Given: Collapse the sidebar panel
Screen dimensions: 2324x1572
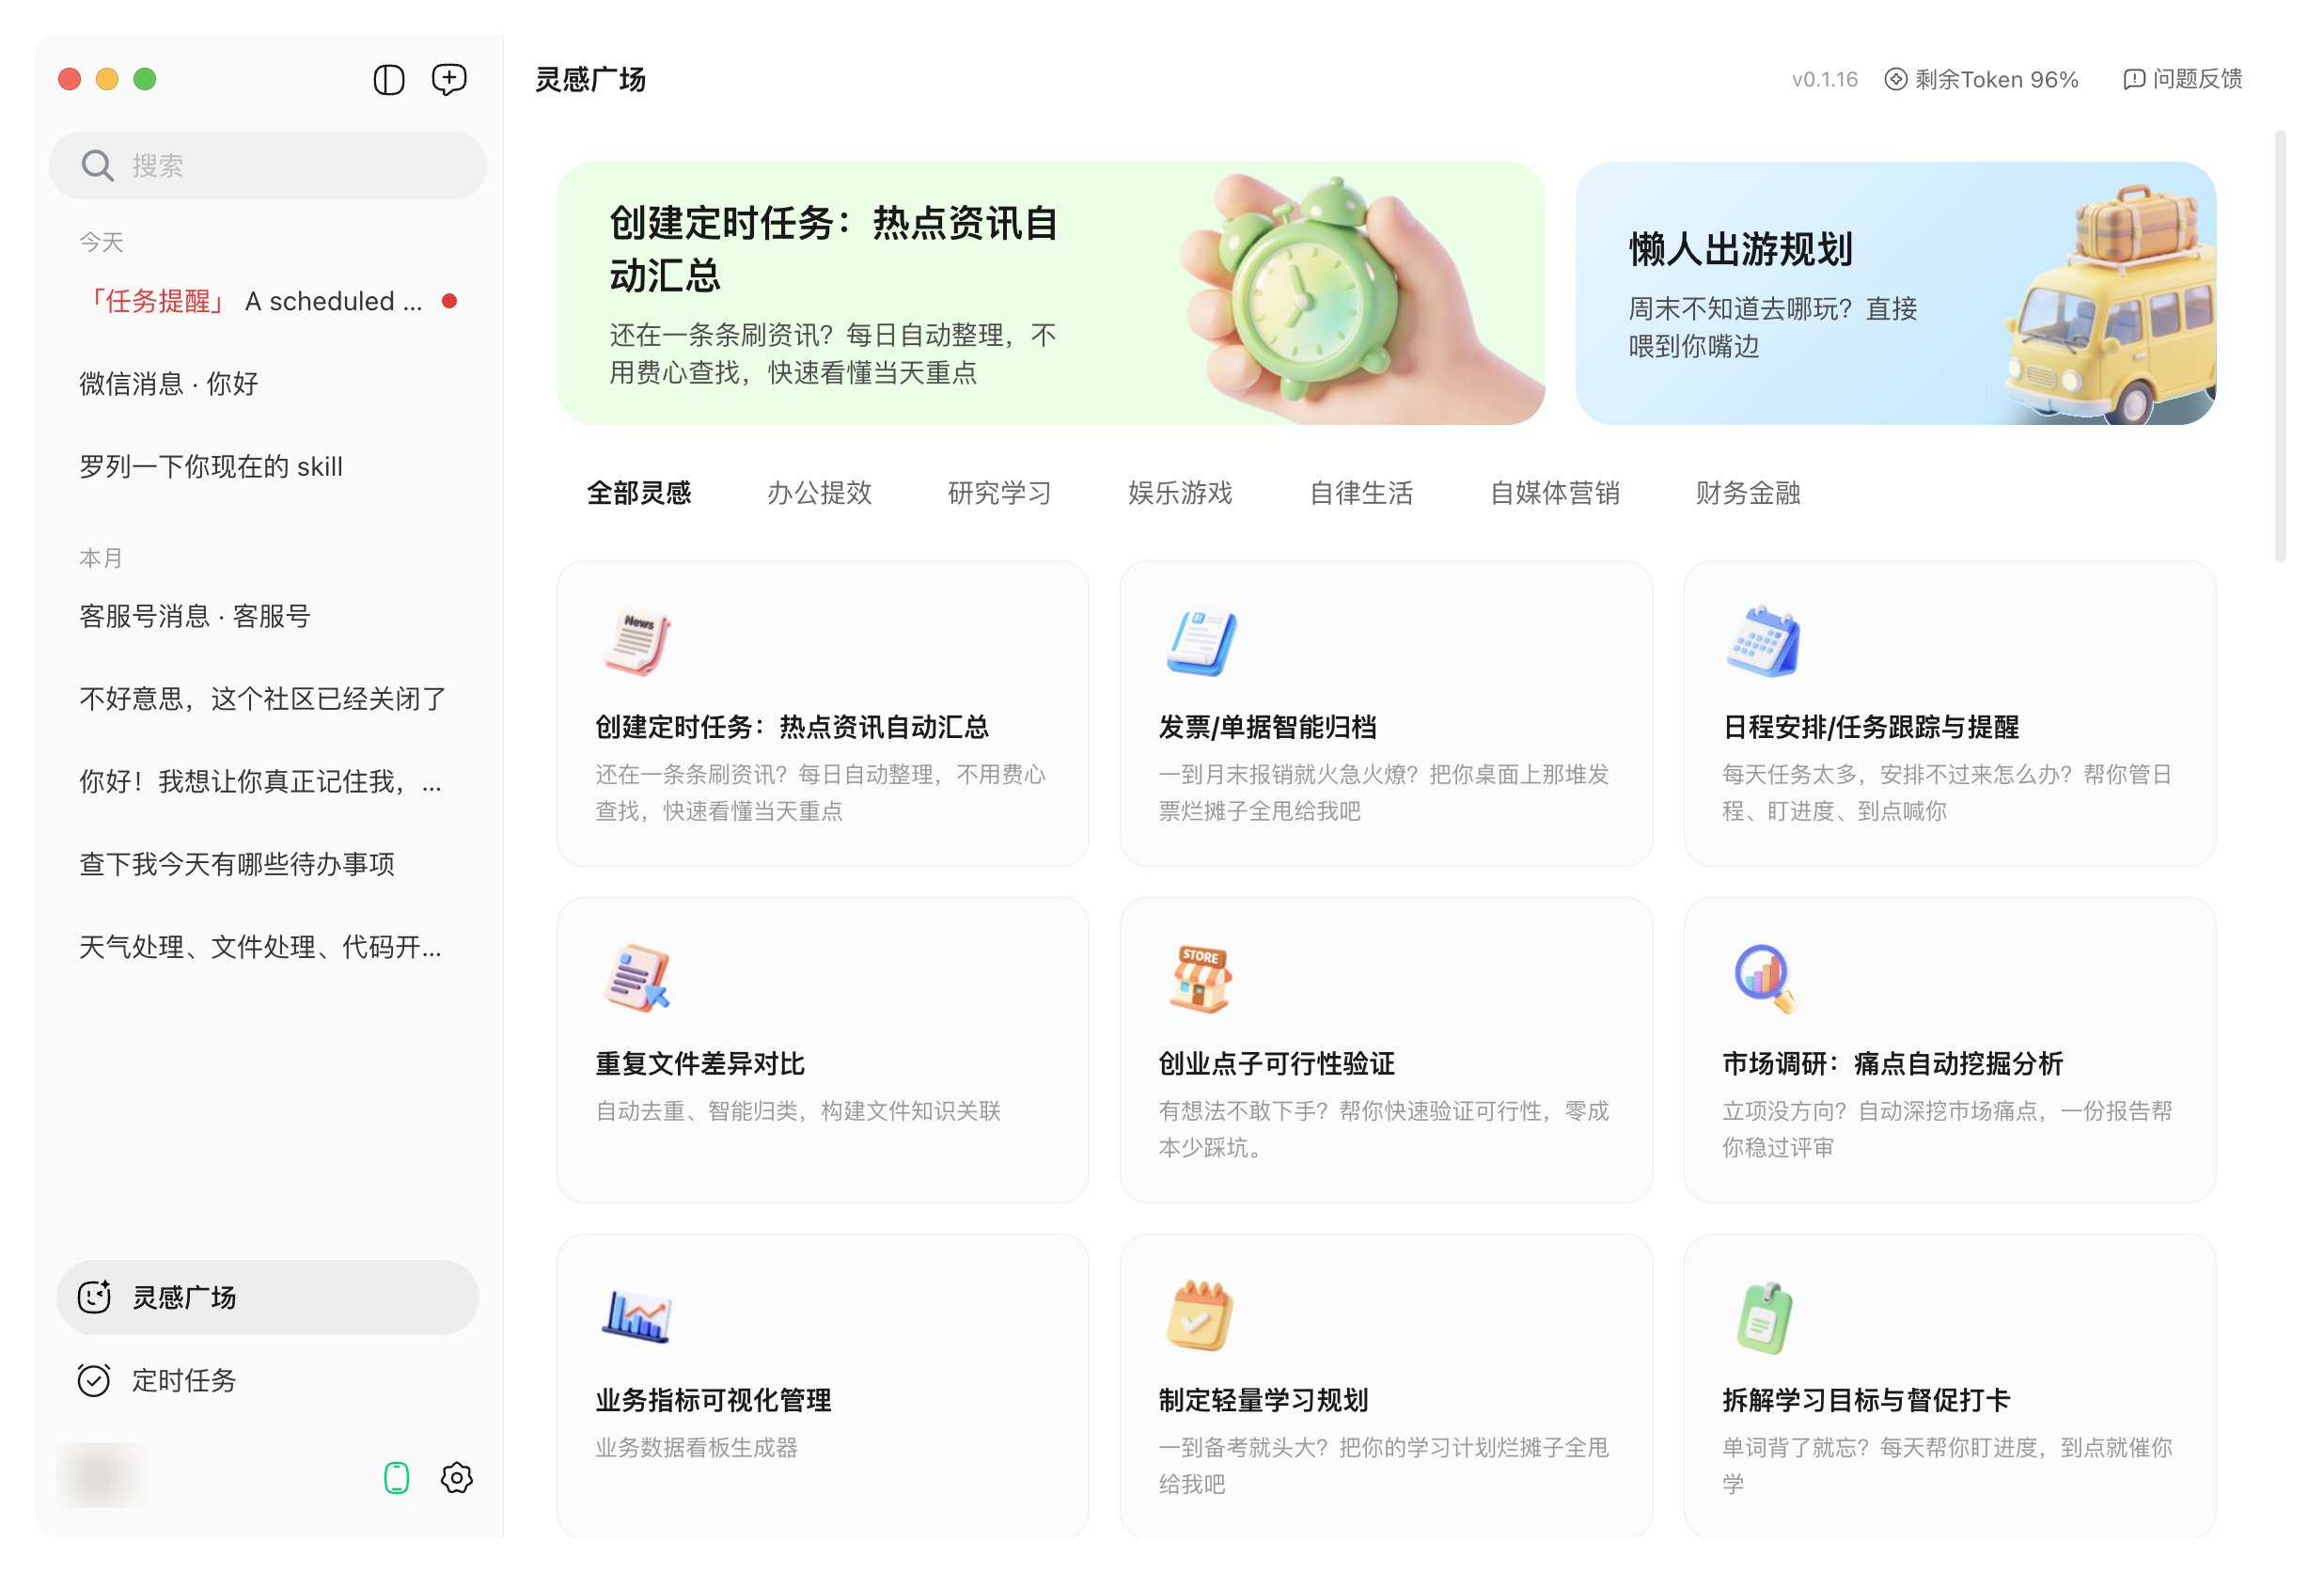Looking at the screenshot, I should coord(389,79).
